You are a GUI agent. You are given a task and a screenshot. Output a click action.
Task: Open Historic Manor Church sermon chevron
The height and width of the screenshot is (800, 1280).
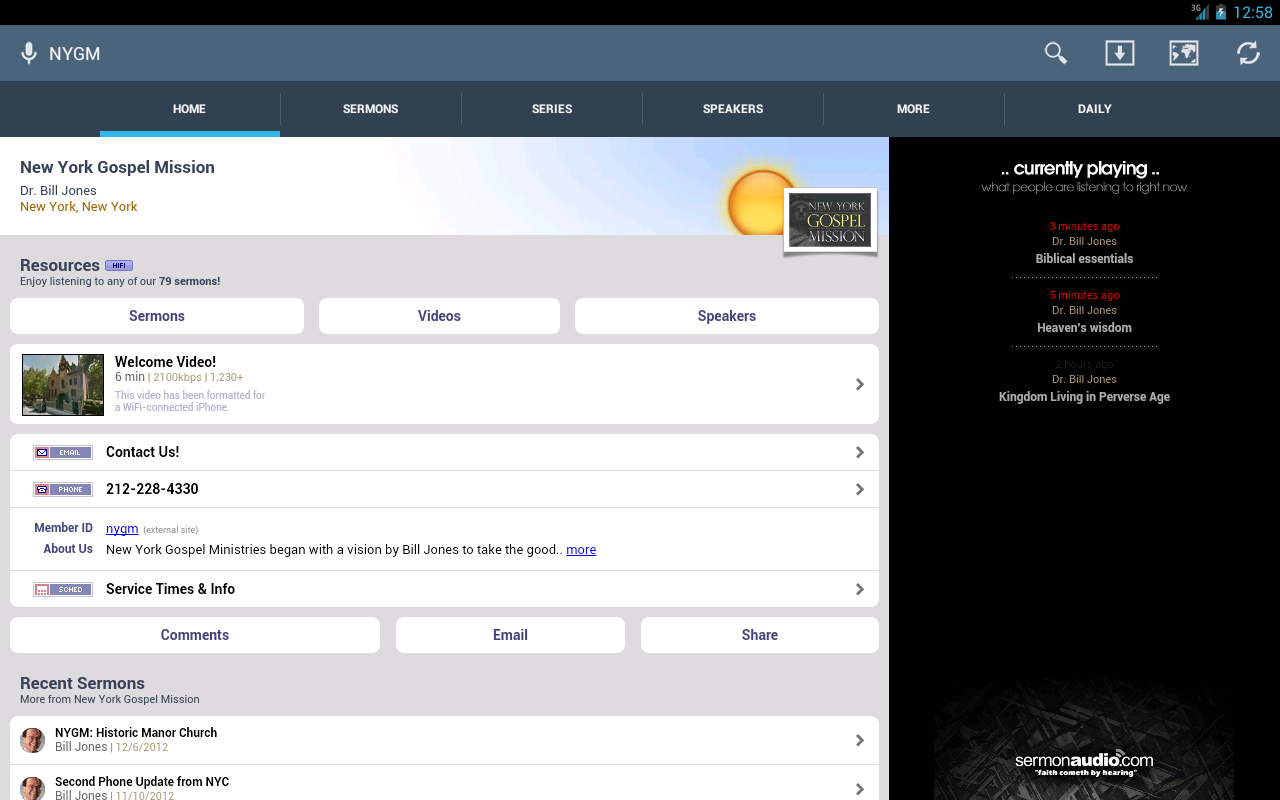[x=860, y=740]
